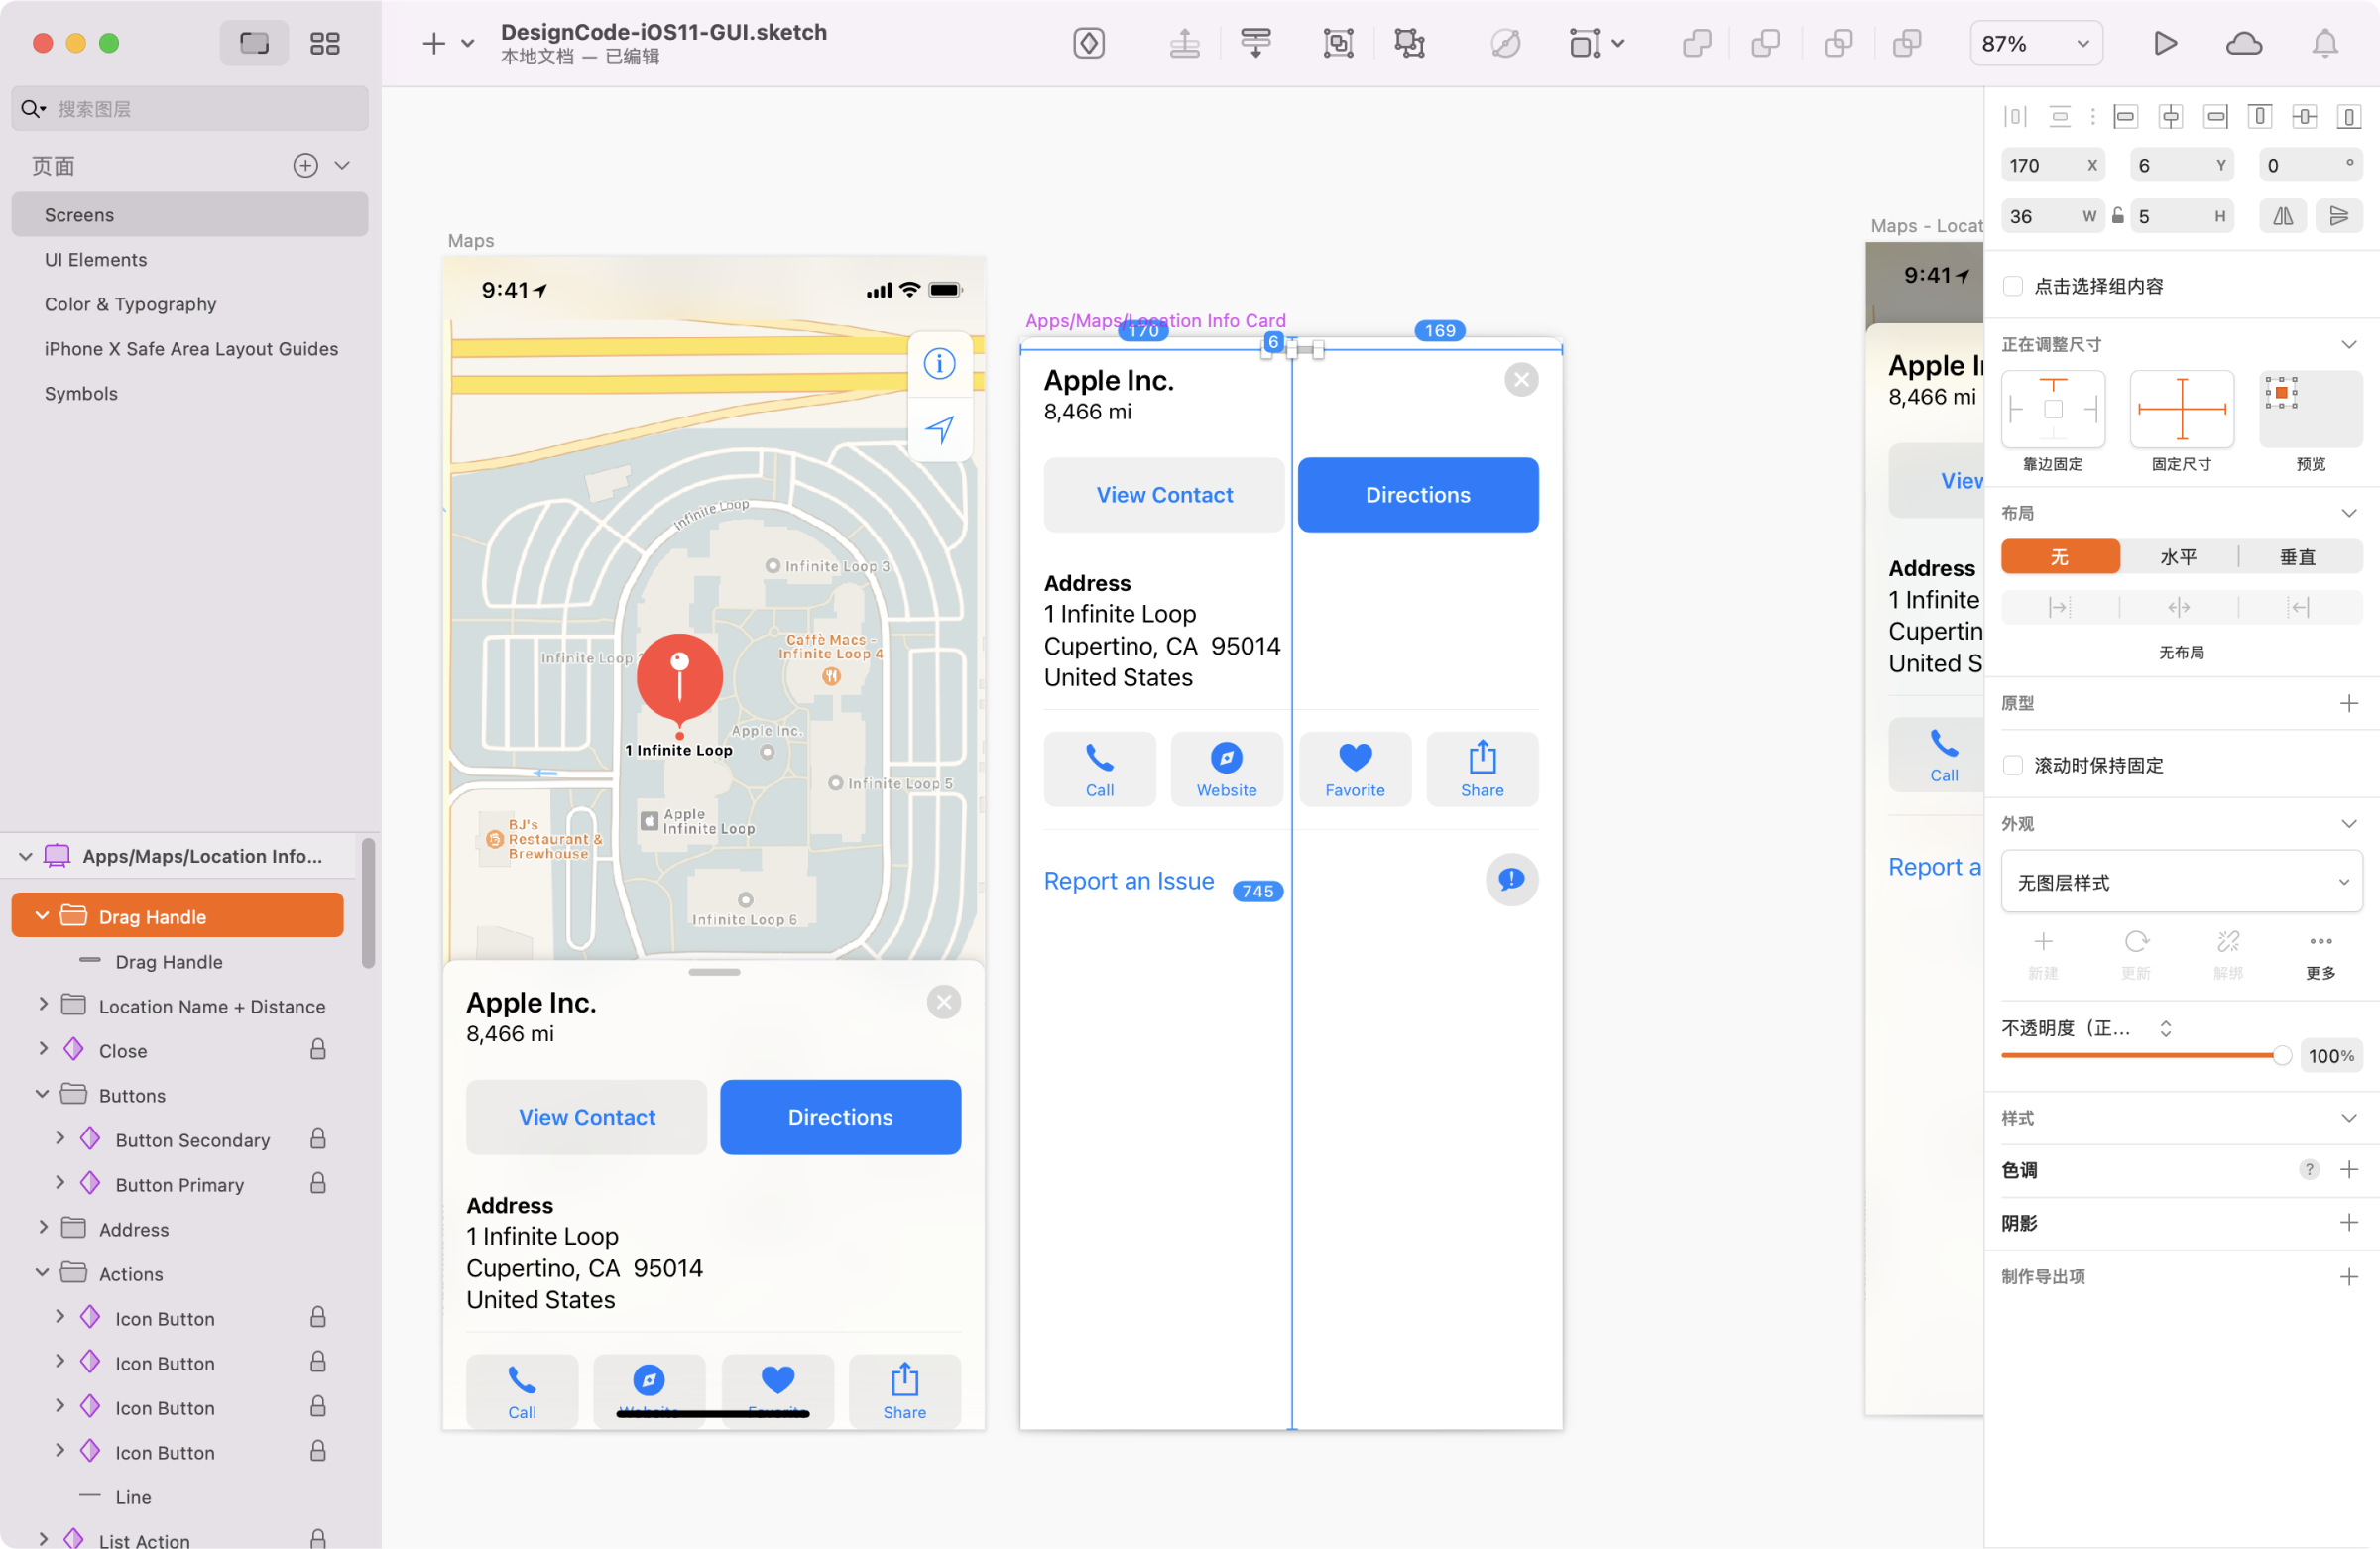2380x1549 pixels.
Task: Click the layer list scrollbar
Action: tap(368, 904)
